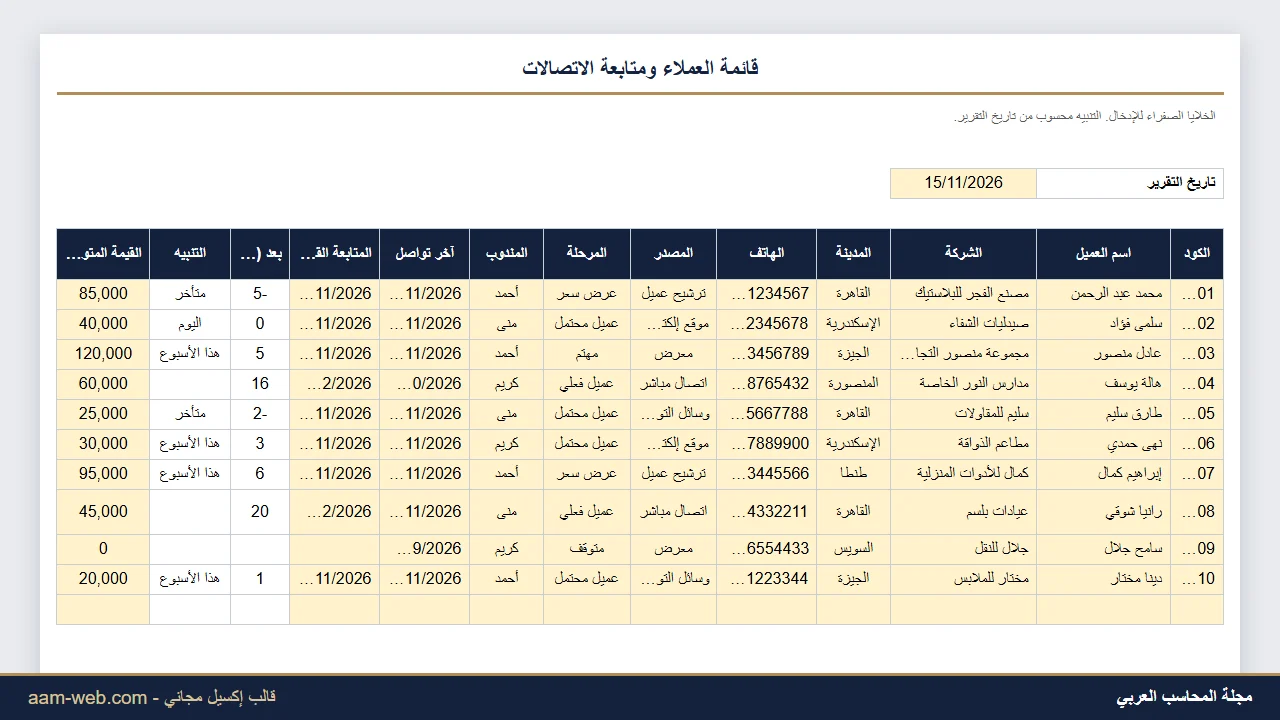Image resolution: width=1280 pixels, height=720 pixels.
Task: Select the 'التنبيه' column header
Action: click(190, 254)
